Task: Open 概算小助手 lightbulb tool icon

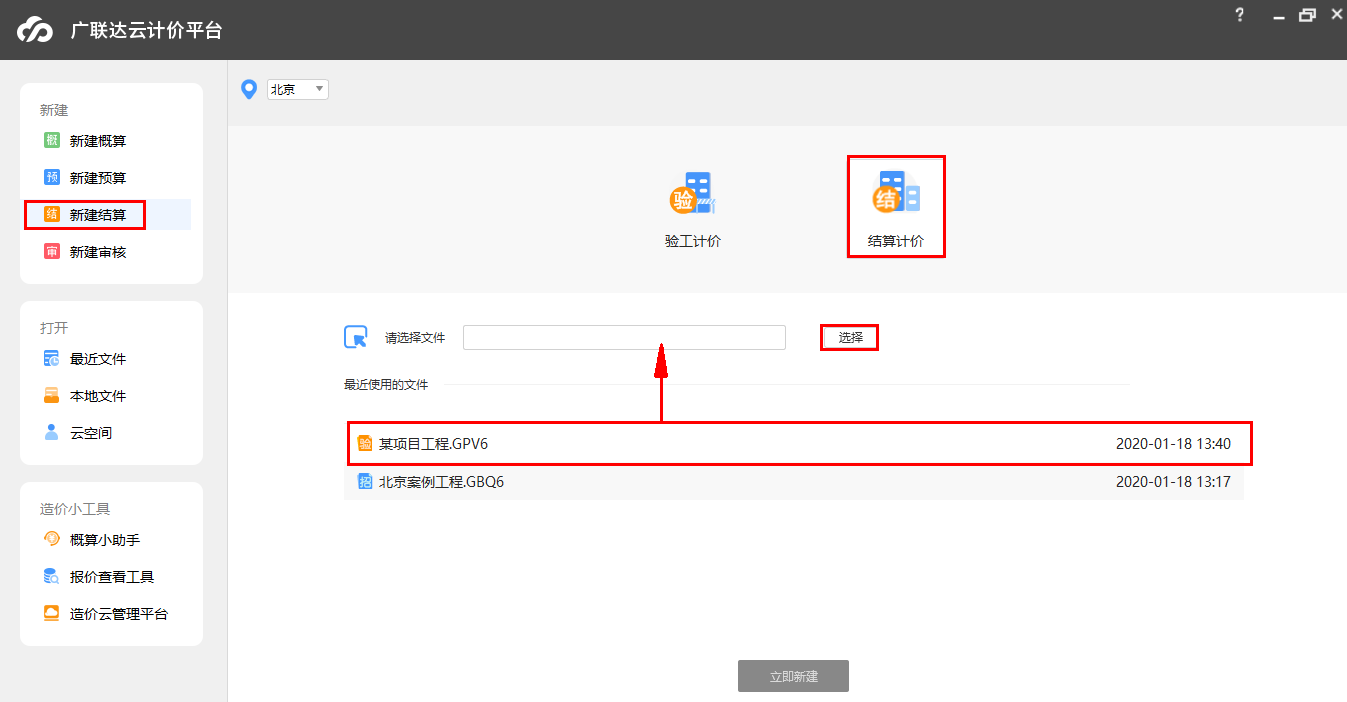Action: click(x=52, y=539)
